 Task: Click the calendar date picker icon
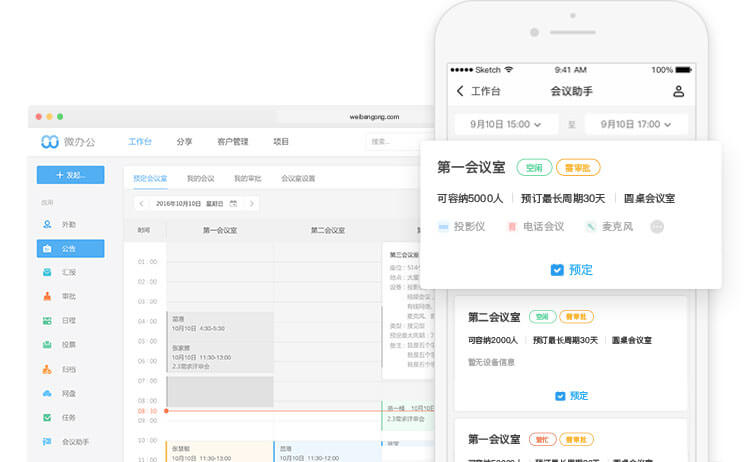coord(233,204)
